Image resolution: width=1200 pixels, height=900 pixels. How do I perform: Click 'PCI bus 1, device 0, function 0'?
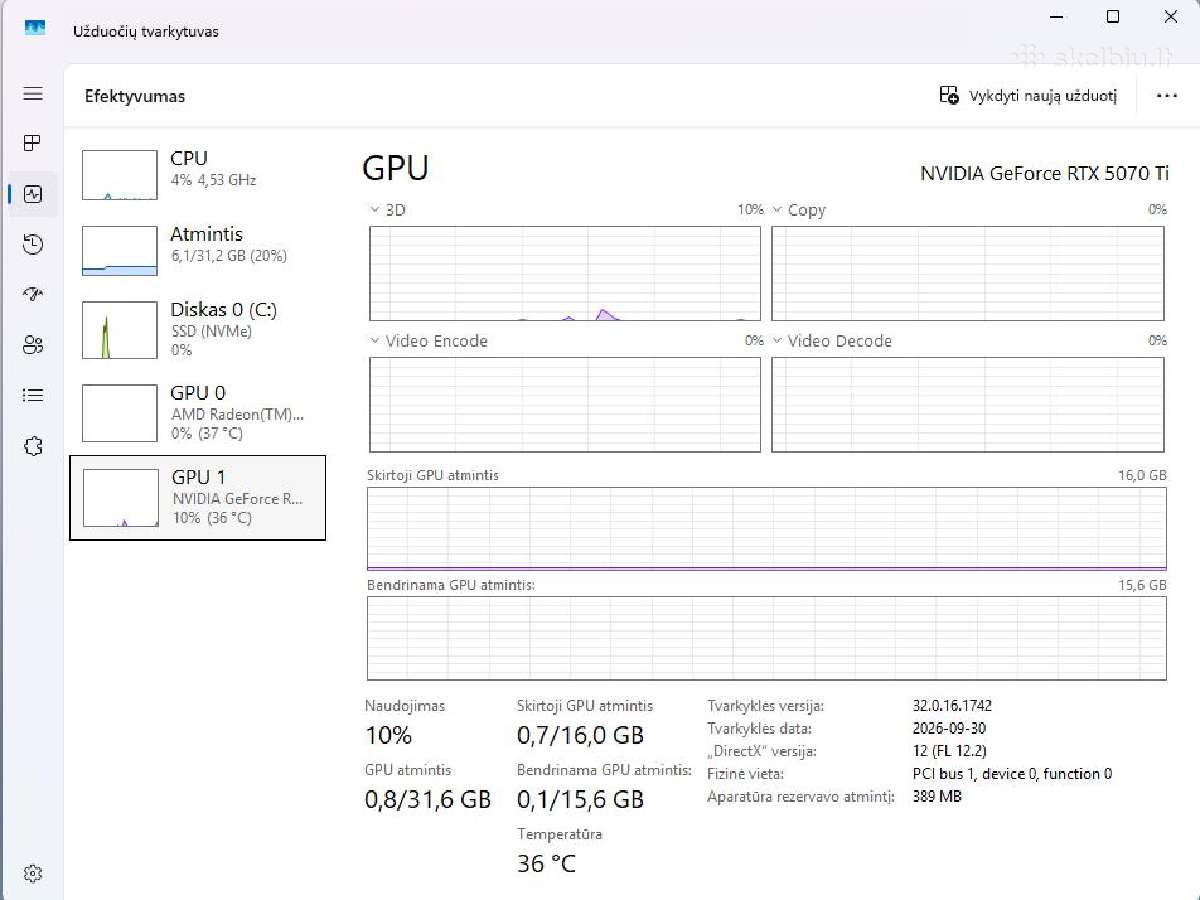point(1012,774)
